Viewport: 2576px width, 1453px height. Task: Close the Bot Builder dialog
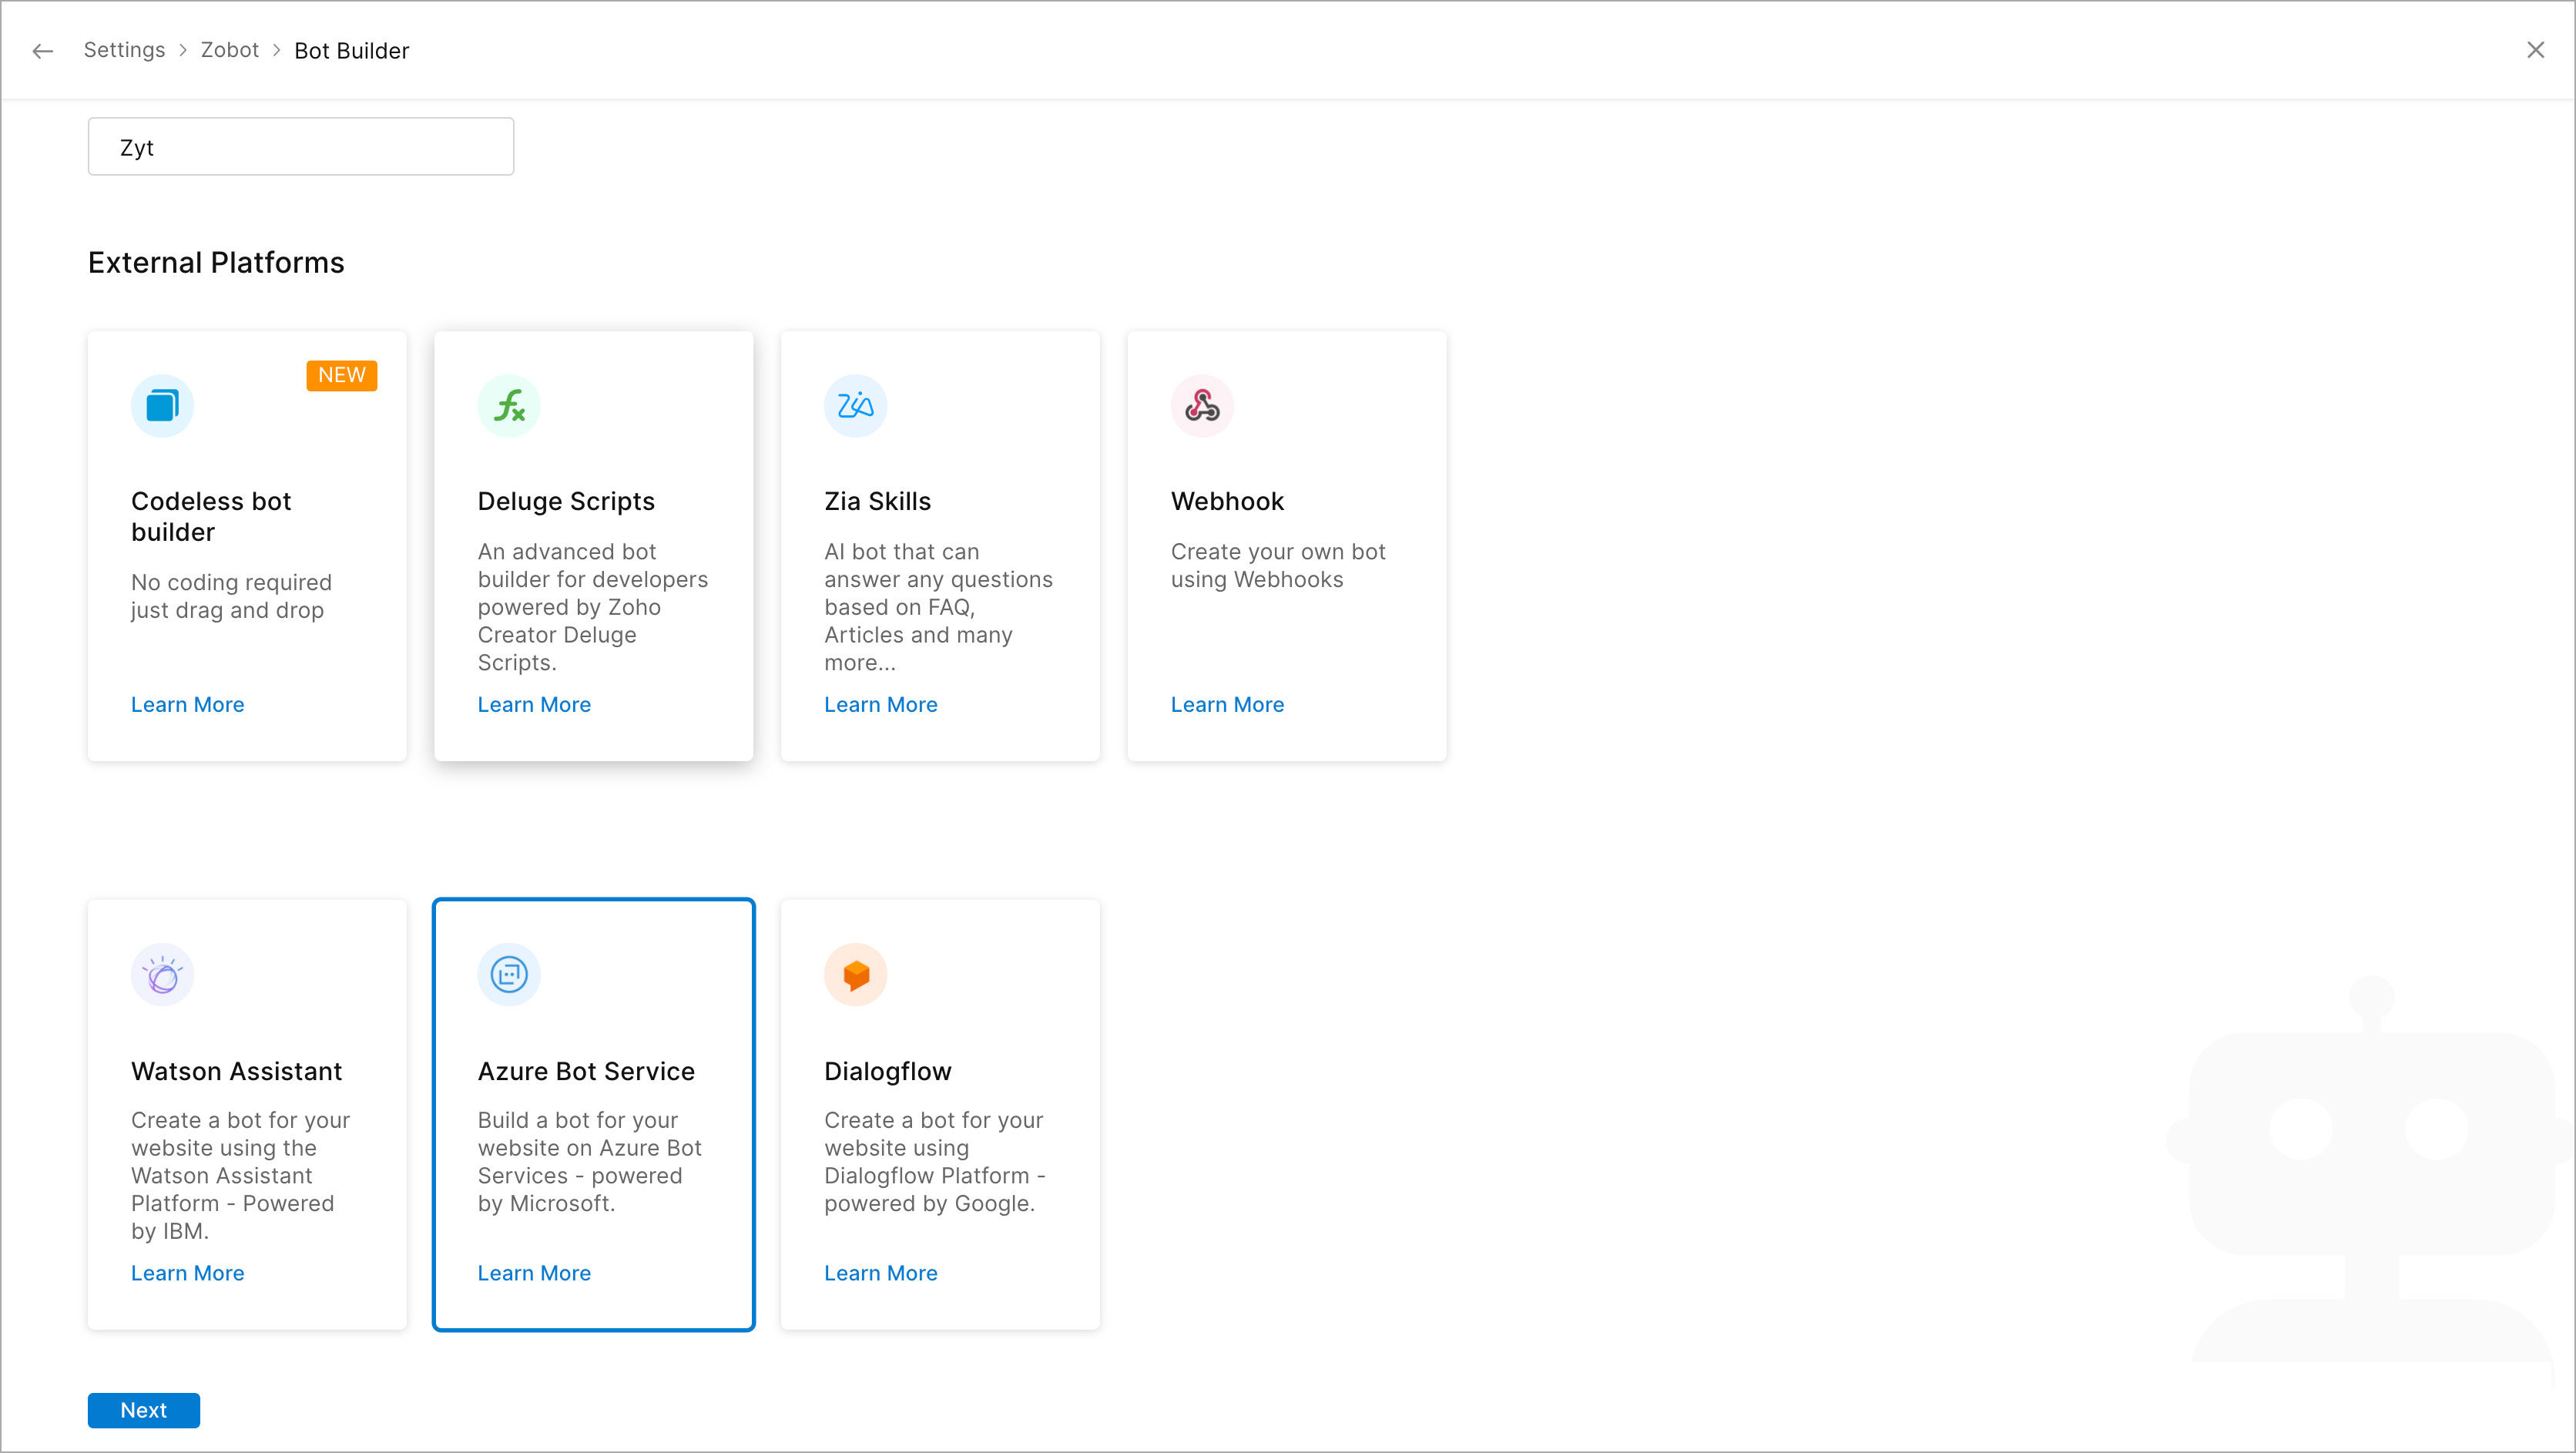click(2535, 50)
